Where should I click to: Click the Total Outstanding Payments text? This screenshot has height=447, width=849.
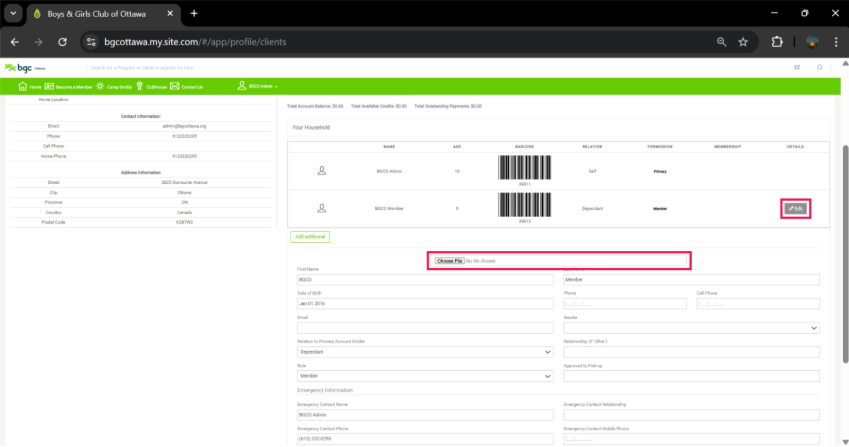pos(448,106)
